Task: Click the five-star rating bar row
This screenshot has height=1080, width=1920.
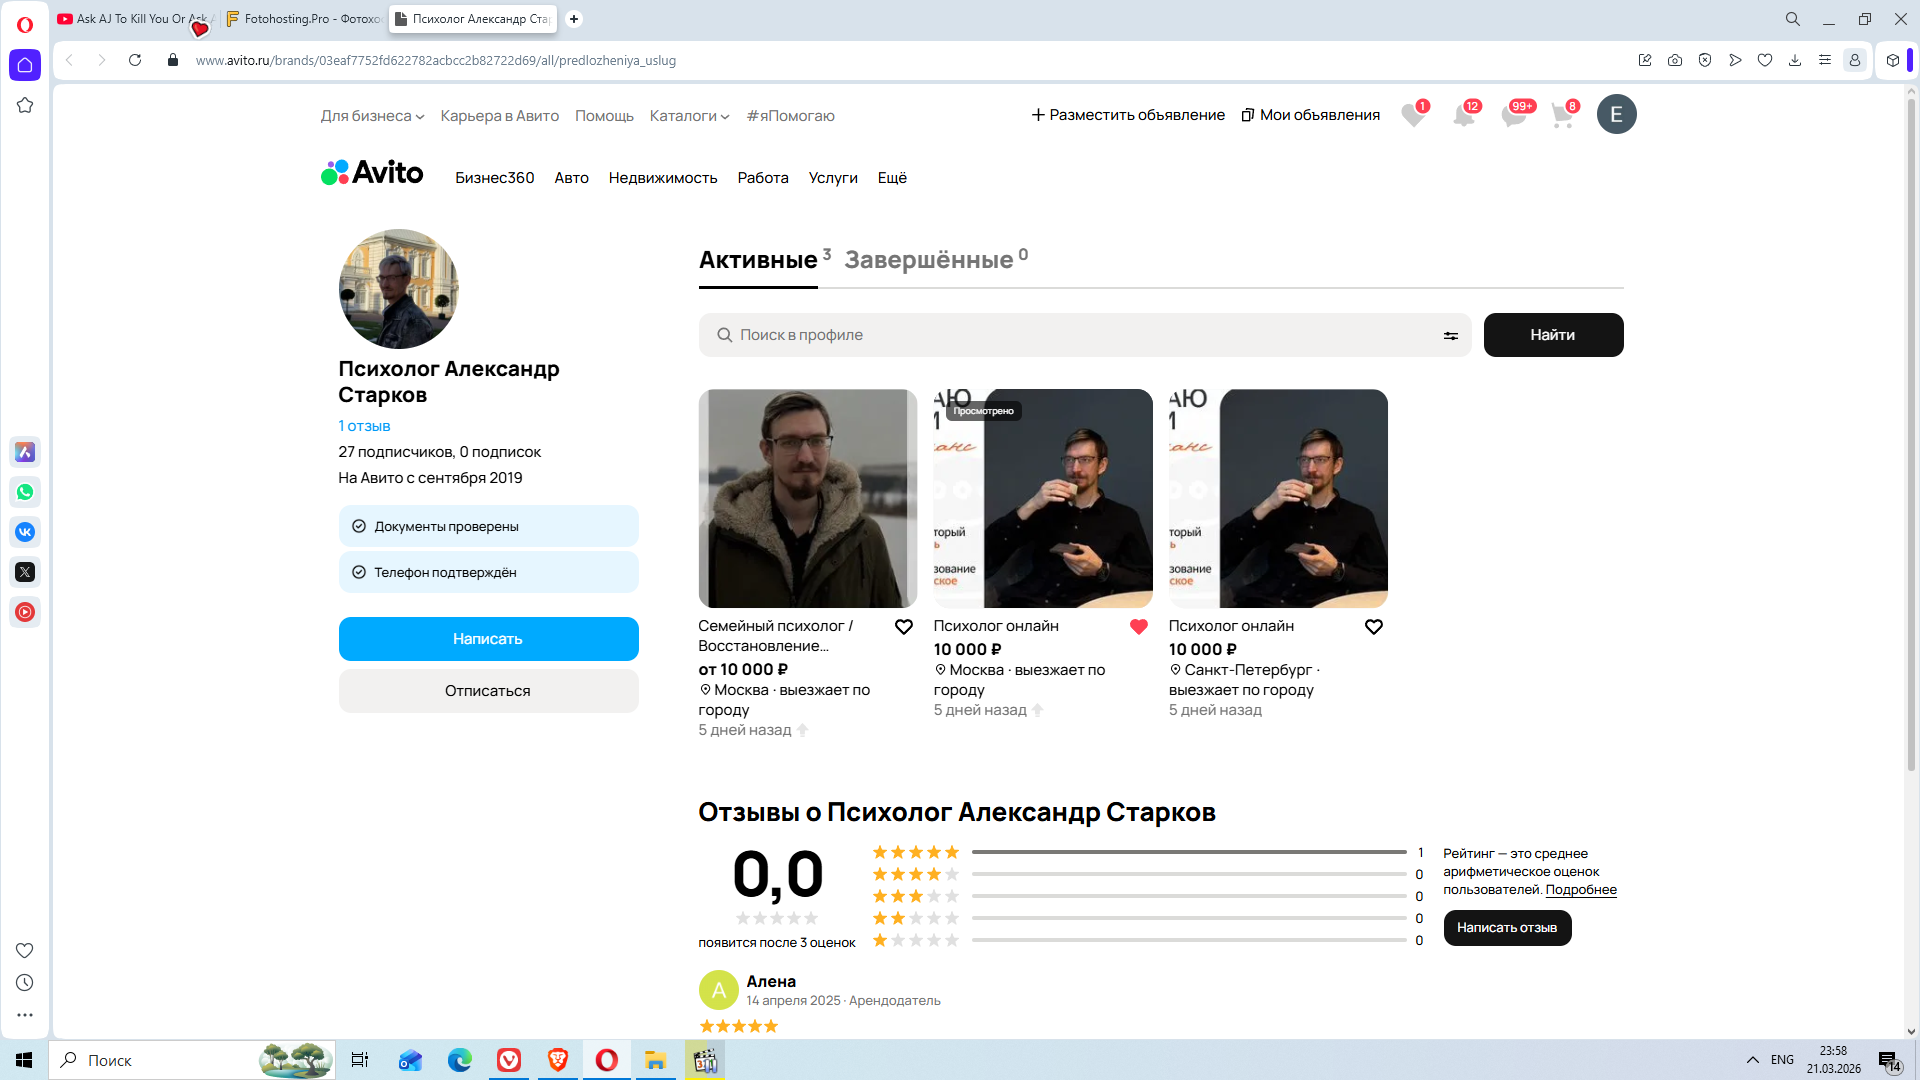Action: click(x=1188, y=852)
